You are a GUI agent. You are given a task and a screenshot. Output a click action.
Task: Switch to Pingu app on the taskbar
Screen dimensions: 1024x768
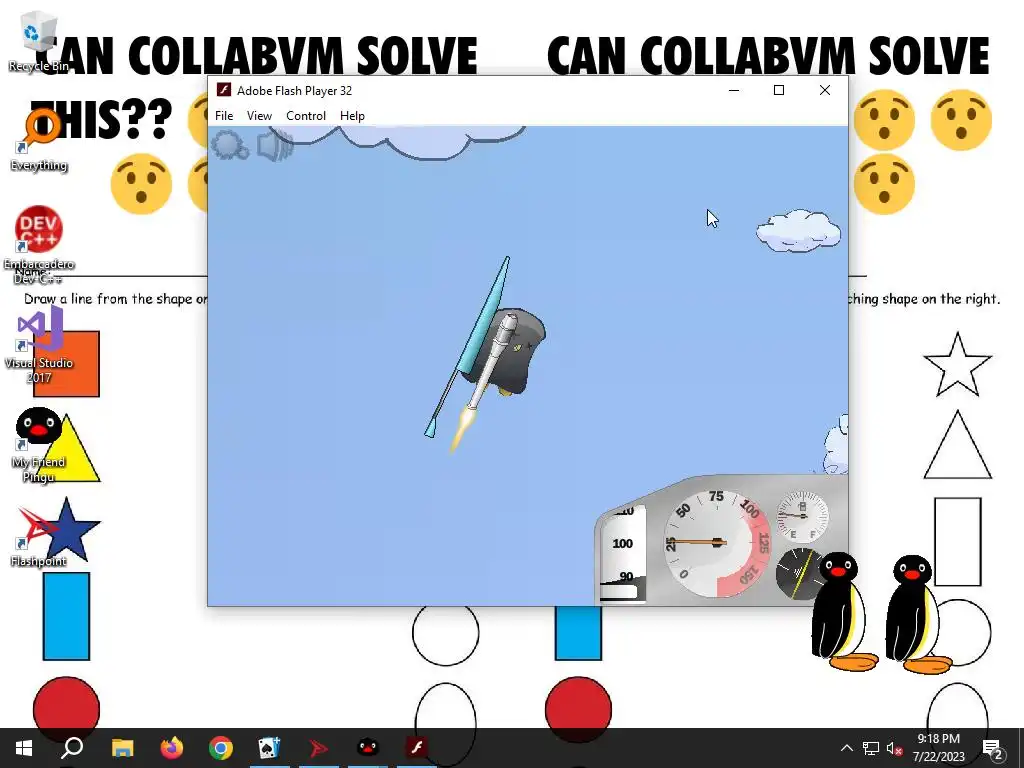tap(368, 748)
